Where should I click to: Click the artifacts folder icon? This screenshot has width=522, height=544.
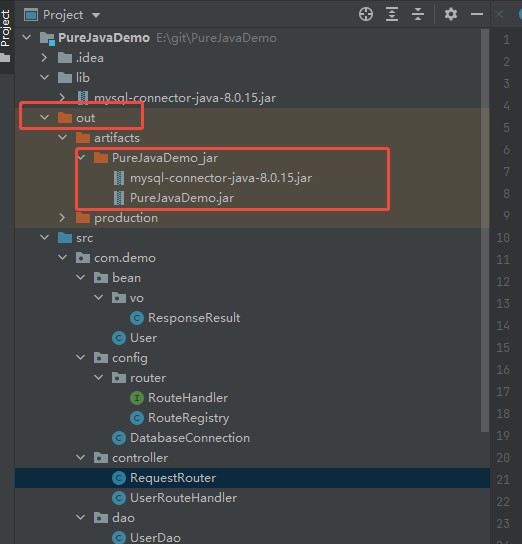[x=83, y=138]
